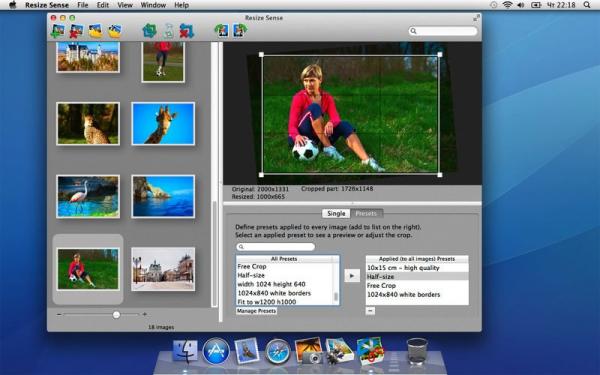Image resolution: width=600 pixels, height=375 pixels.
Task: Click the thumbnail size slider knob
Action: 116,315
